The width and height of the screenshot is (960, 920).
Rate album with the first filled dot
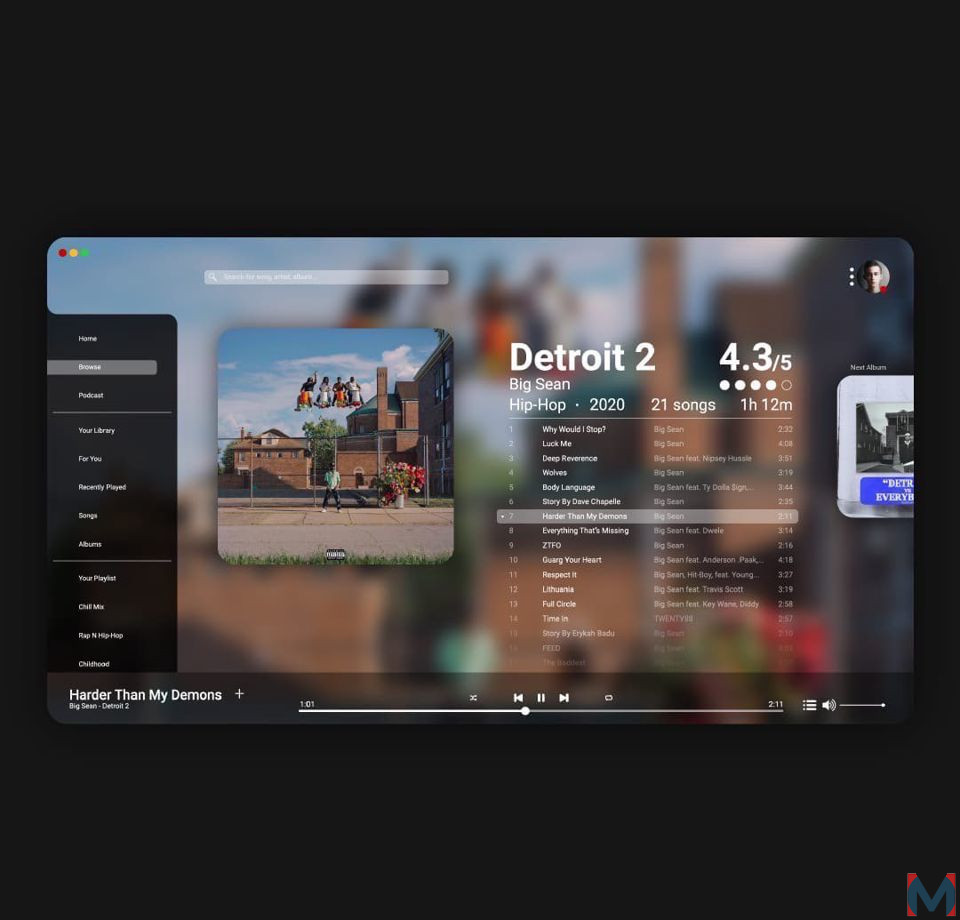(725, 385)
